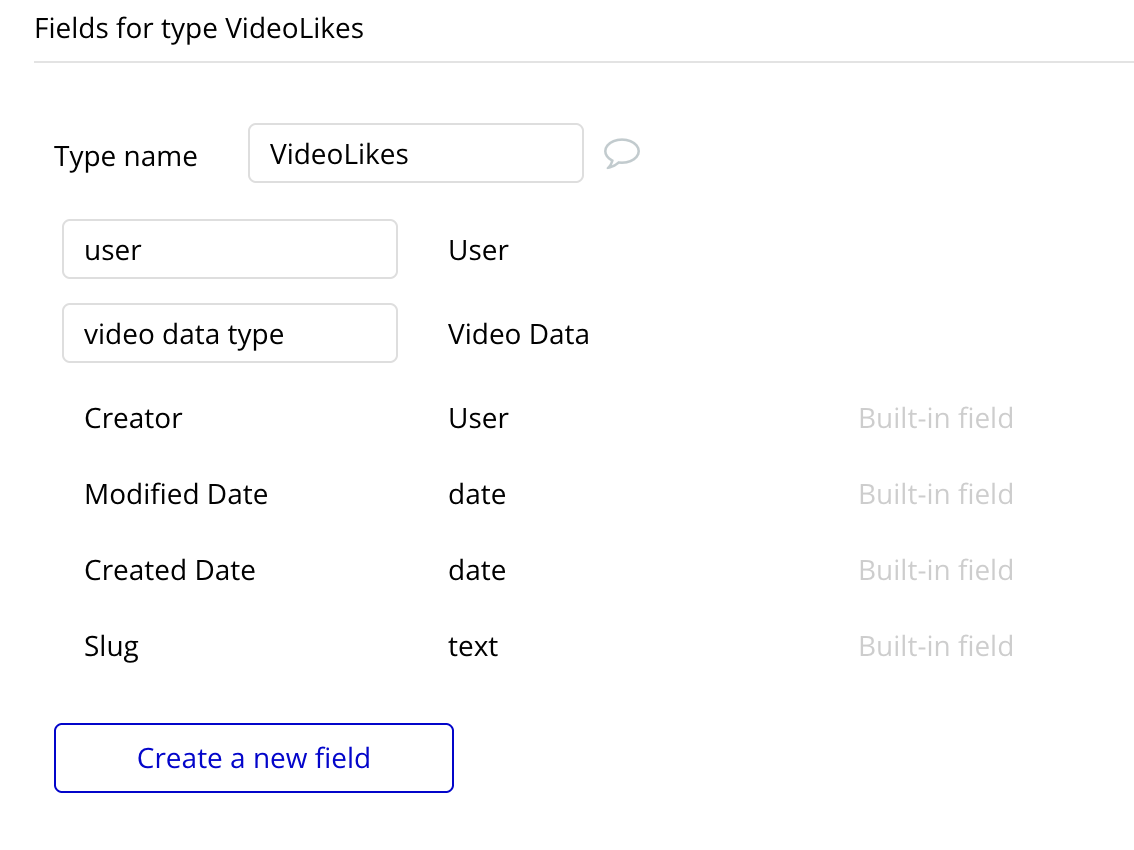Screen dimensions: 1134x850
Task: Click the date type in Modified Date row
Action: coord(477,494)
